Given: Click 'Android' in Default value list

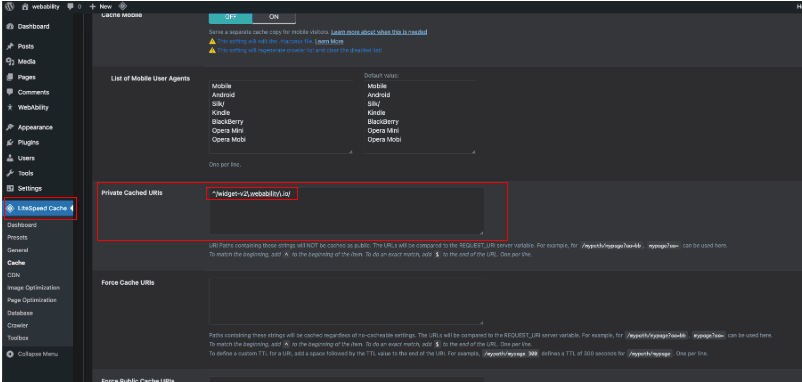Looking at the screenshot, I should pyautogui.click(x=378, y=95).
